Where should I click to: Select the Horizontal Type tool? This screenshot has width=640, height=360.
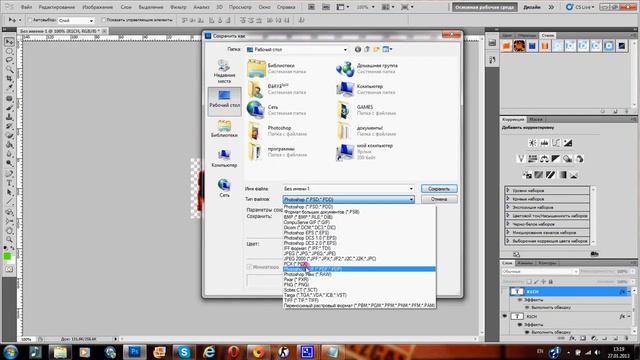[9, 183]
